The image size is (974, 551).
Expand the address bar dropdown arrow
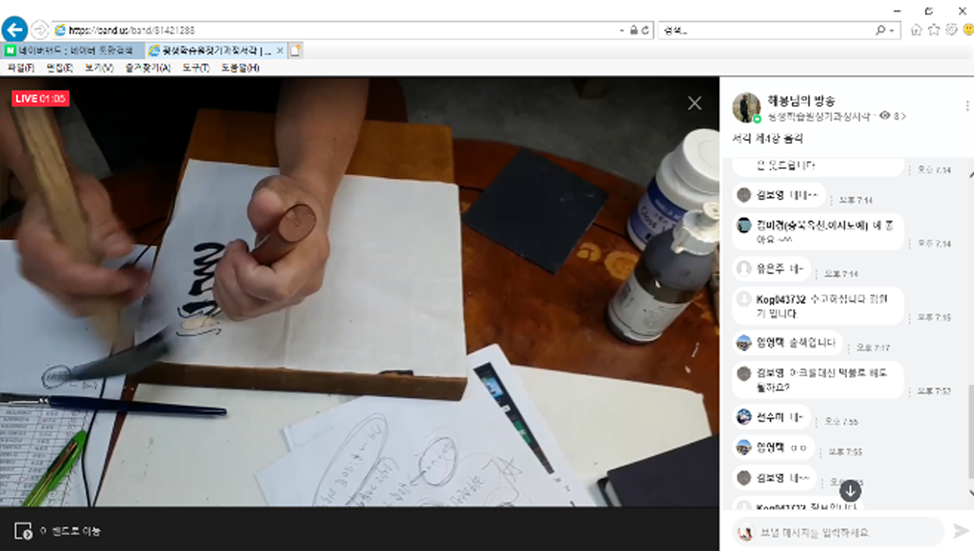tap(622, 31)
